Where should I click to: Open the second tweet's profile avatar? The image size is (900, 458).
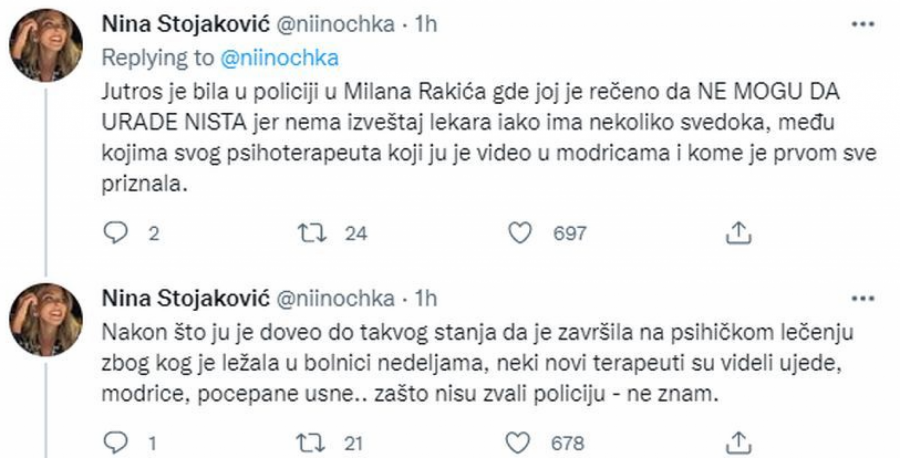[46, 319]
